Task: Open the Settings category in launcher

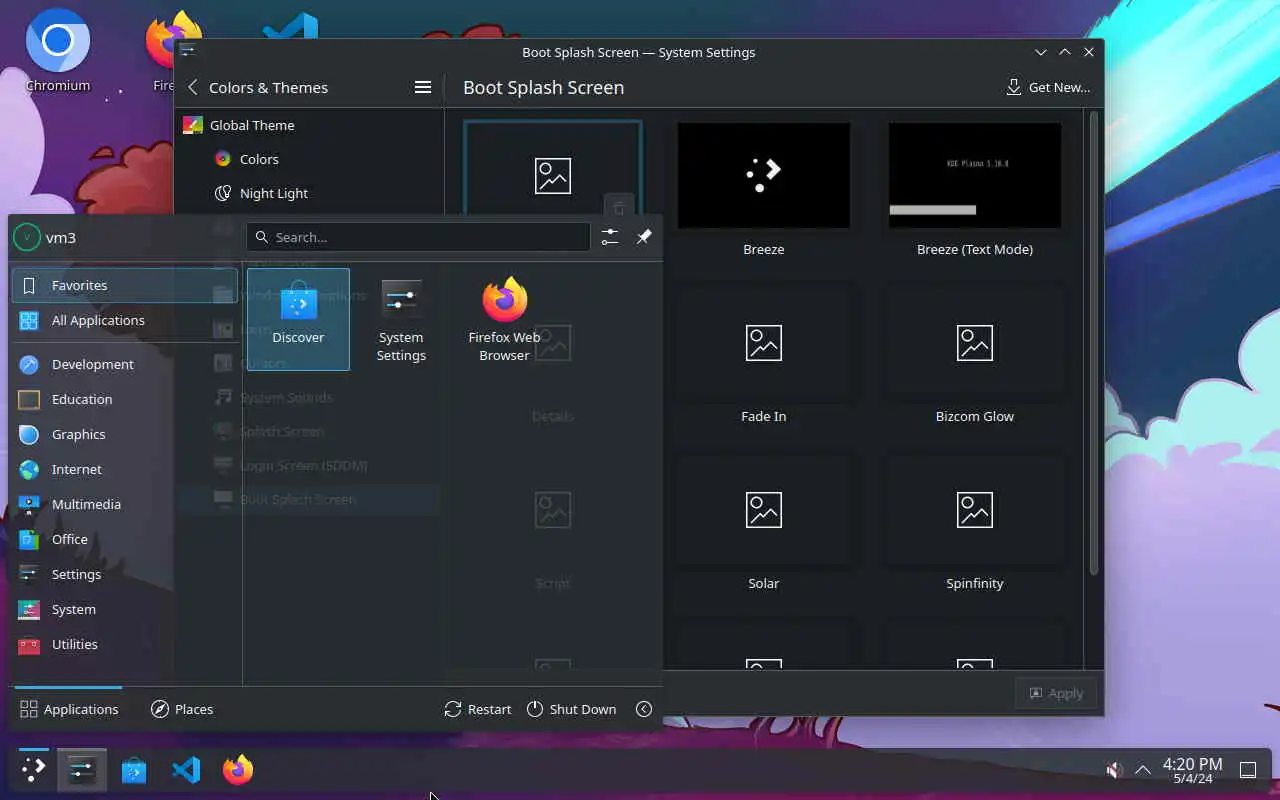Action: 125,574
